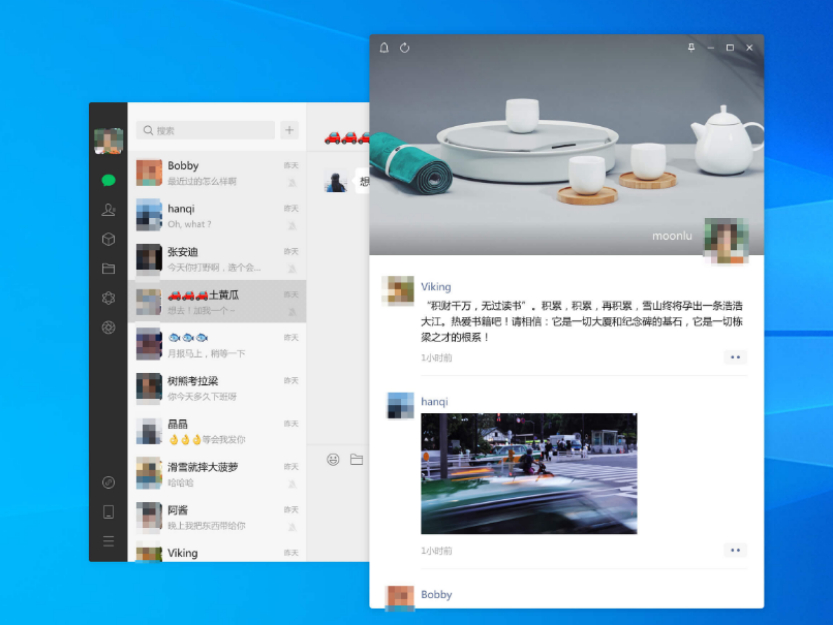Open the sidebar icon below Moments
Screen dimensions: 833x625
click(x=108, y=327)
